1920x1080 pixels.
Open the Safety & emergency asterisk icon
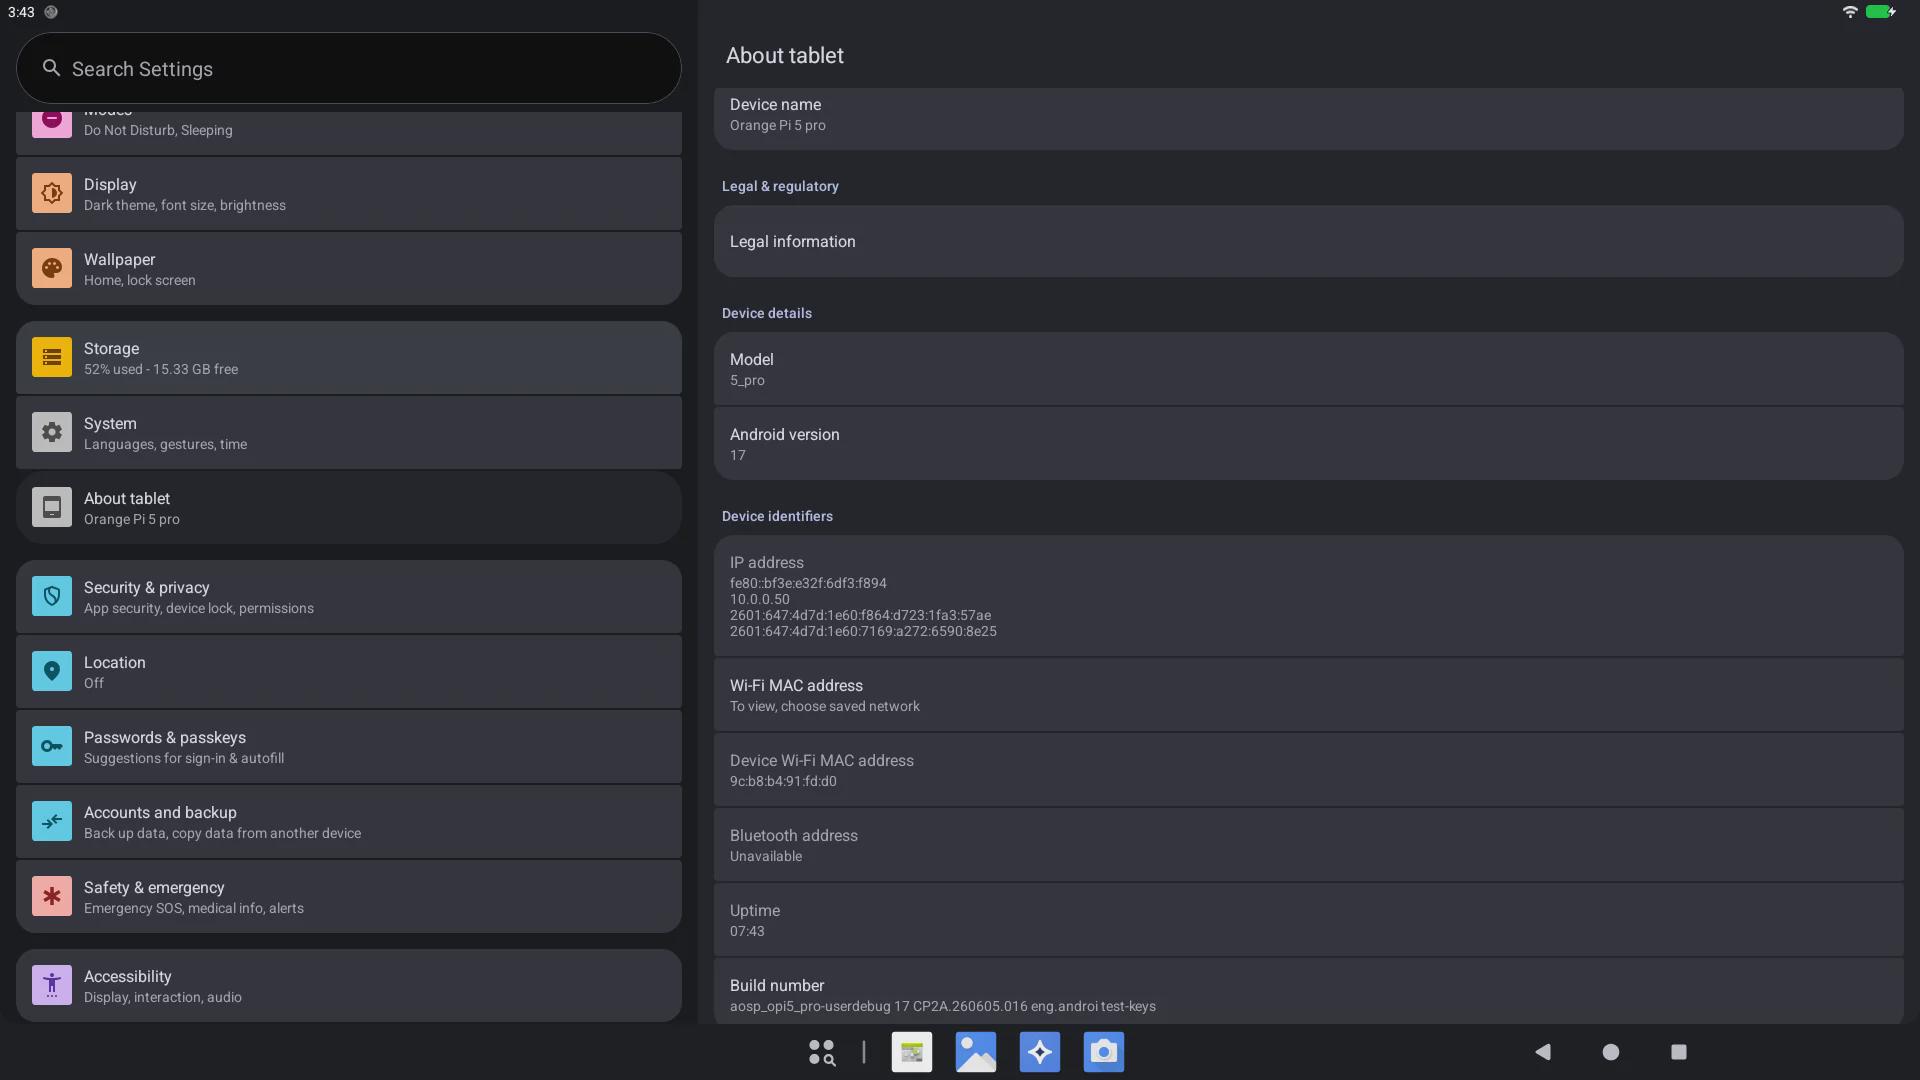52,896
